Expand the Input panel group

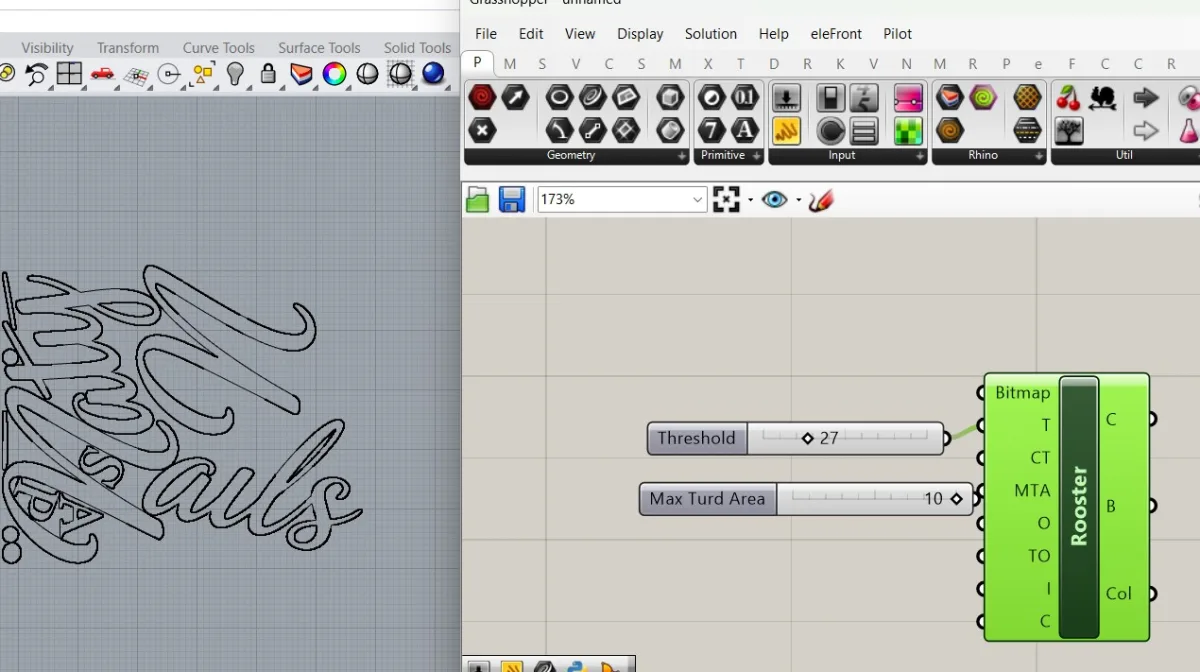(x=920, y=157)
